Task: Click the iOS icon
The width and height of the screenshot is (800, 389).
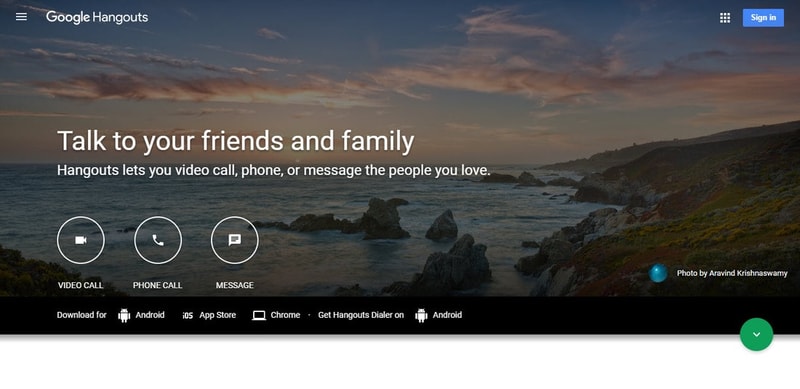Action: pos(188,315)
